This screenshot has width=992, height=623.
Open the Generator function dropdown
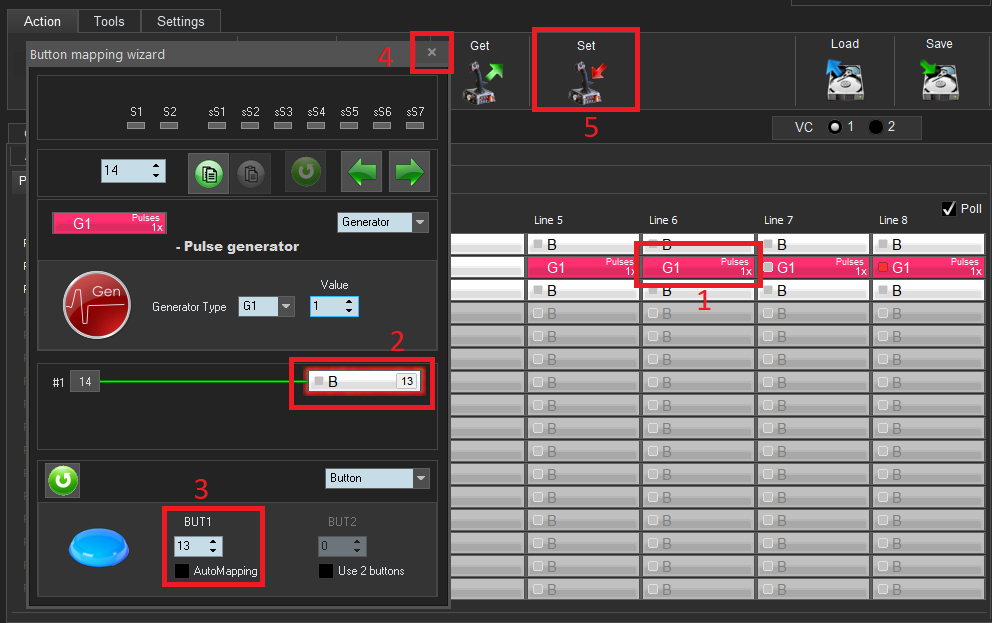pyautogui.click(x=420, y=222)
